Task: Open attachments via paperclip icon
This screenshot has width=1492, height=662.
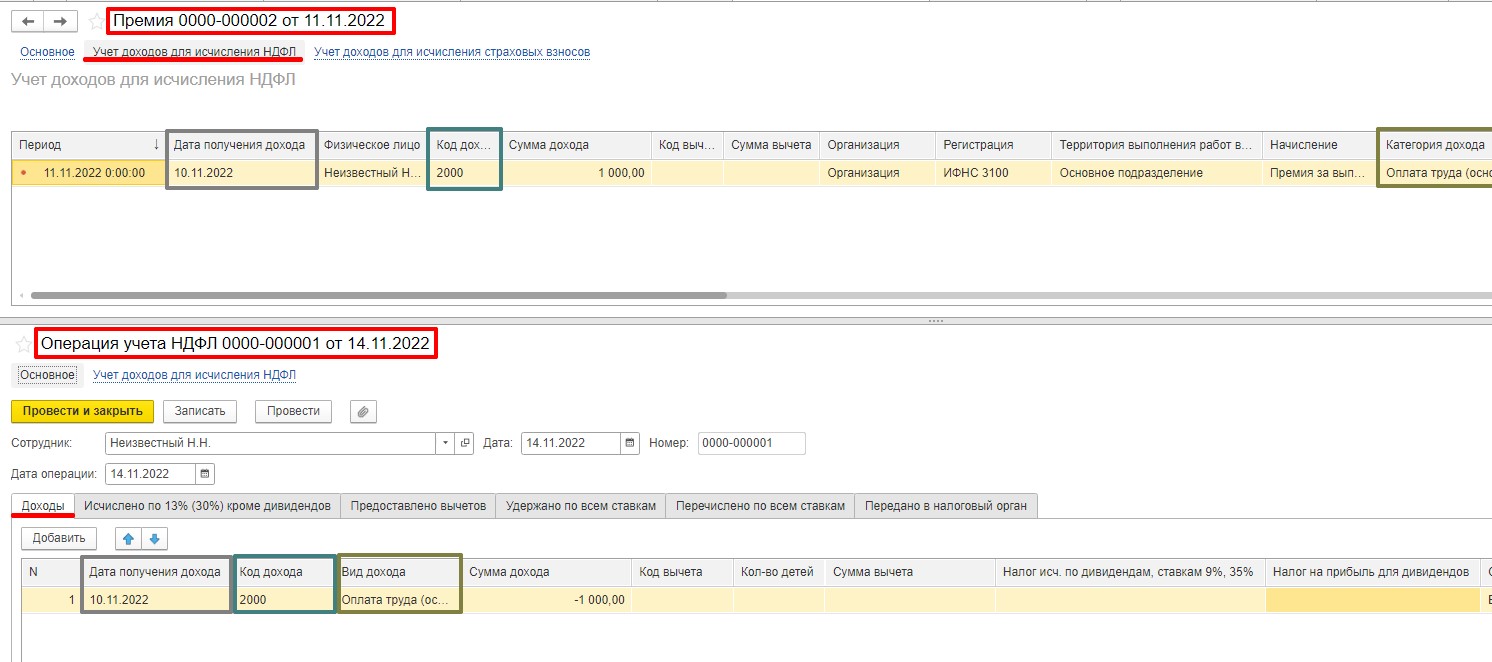Action: pos(363,411)
